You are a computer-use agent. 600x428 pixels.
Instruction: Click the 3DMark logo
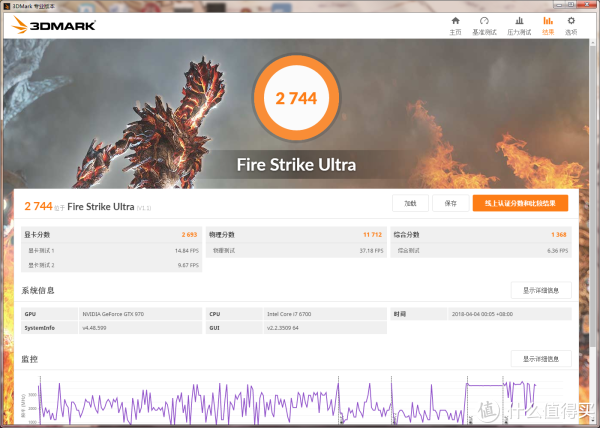[x=53, y=25]
